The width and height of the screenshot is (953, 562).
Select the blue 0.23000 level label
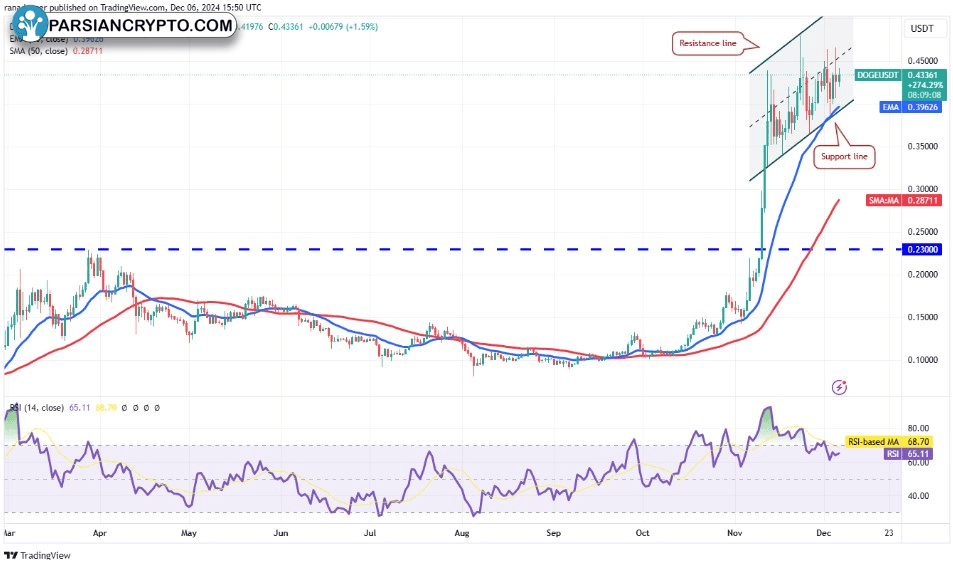pyautogui.click(x=924, y=249)
